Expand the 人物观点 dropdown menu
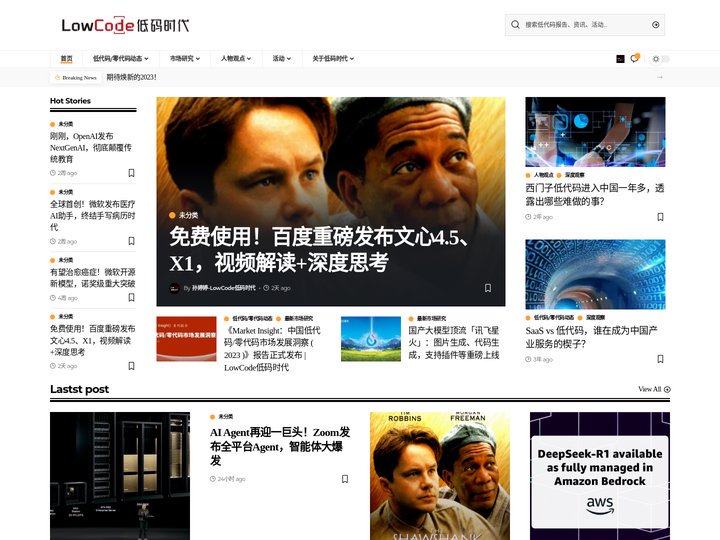The image size is (720, 540). click(x=236, y=59)
